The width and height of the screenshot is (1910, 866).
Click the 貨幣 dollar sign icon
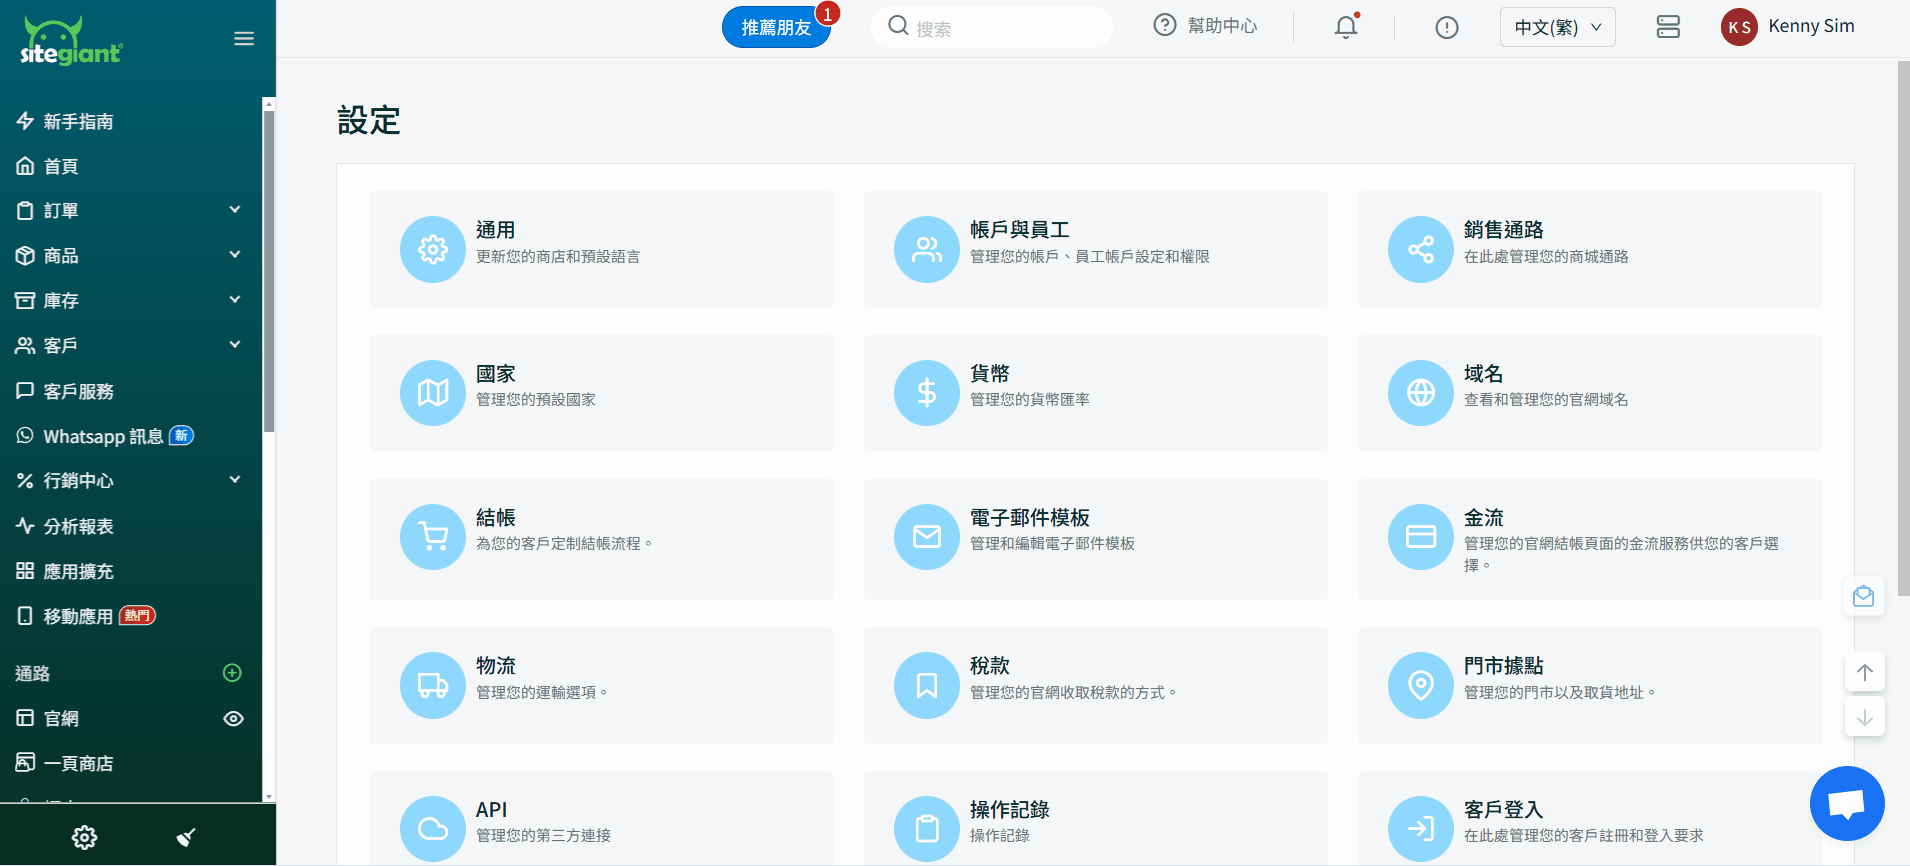[x=926, y=393]
